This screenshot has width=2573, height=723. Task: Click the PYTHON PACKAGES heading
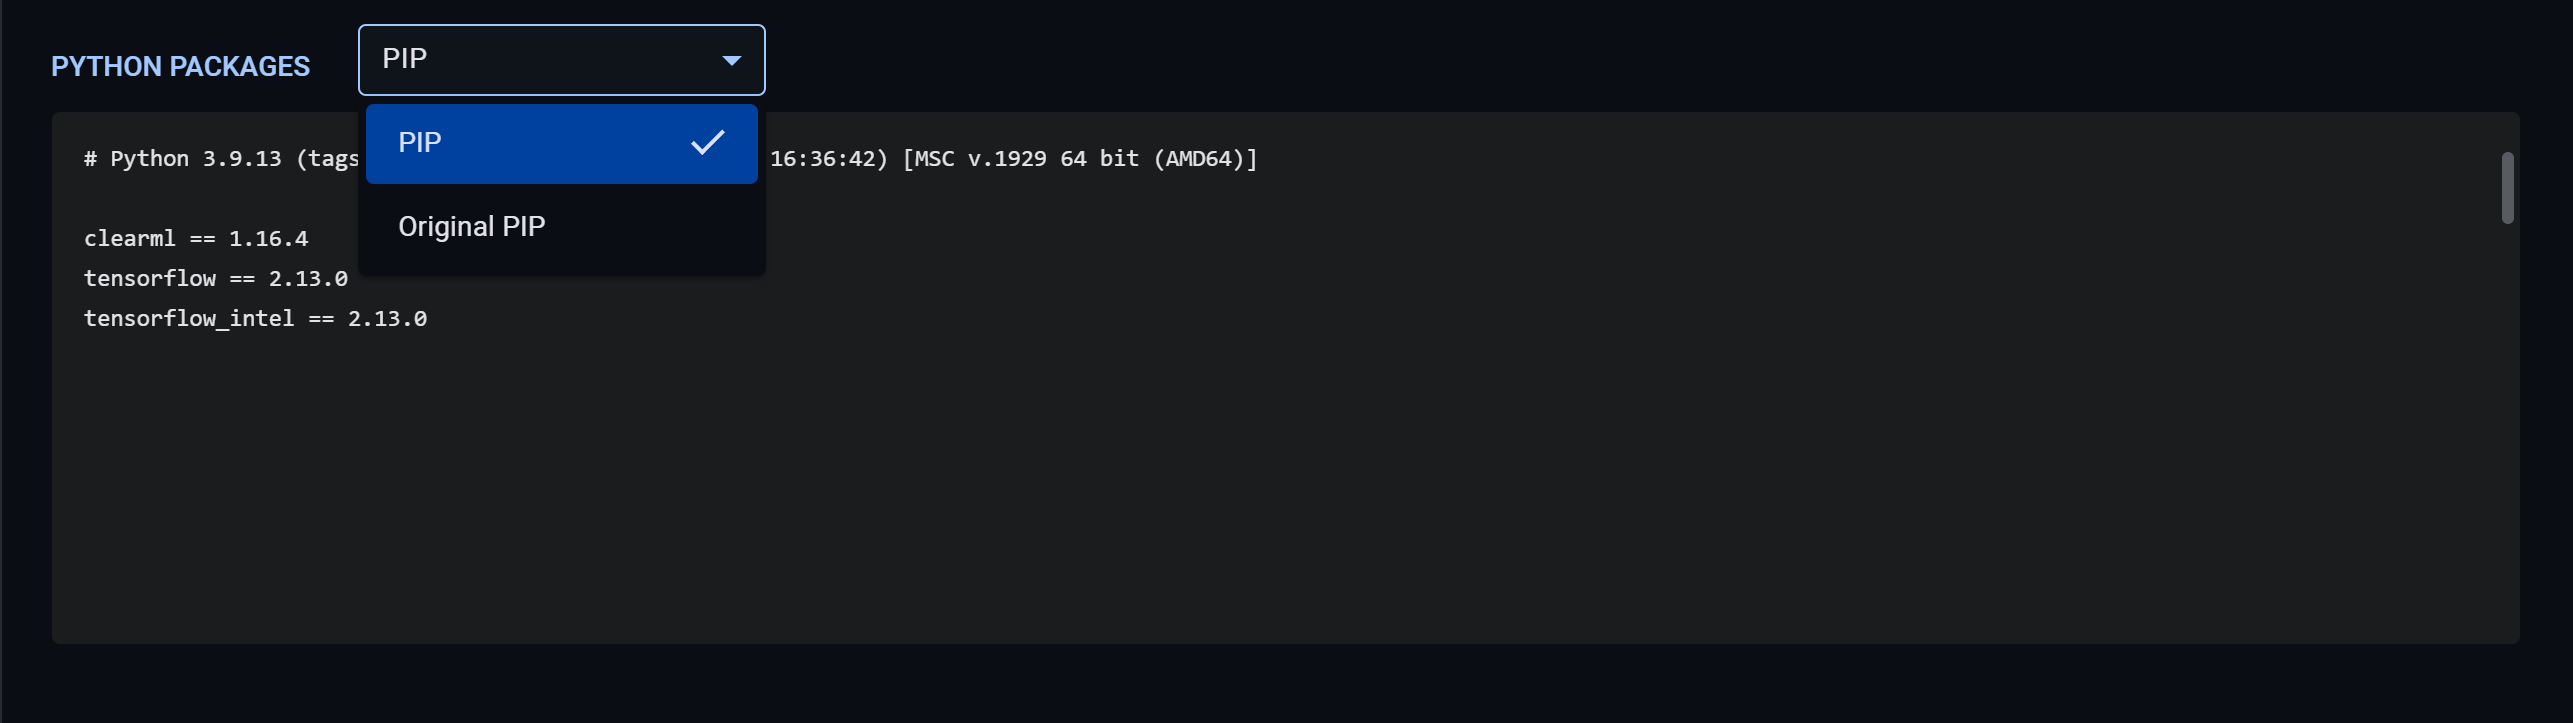(x=180, y=66)
